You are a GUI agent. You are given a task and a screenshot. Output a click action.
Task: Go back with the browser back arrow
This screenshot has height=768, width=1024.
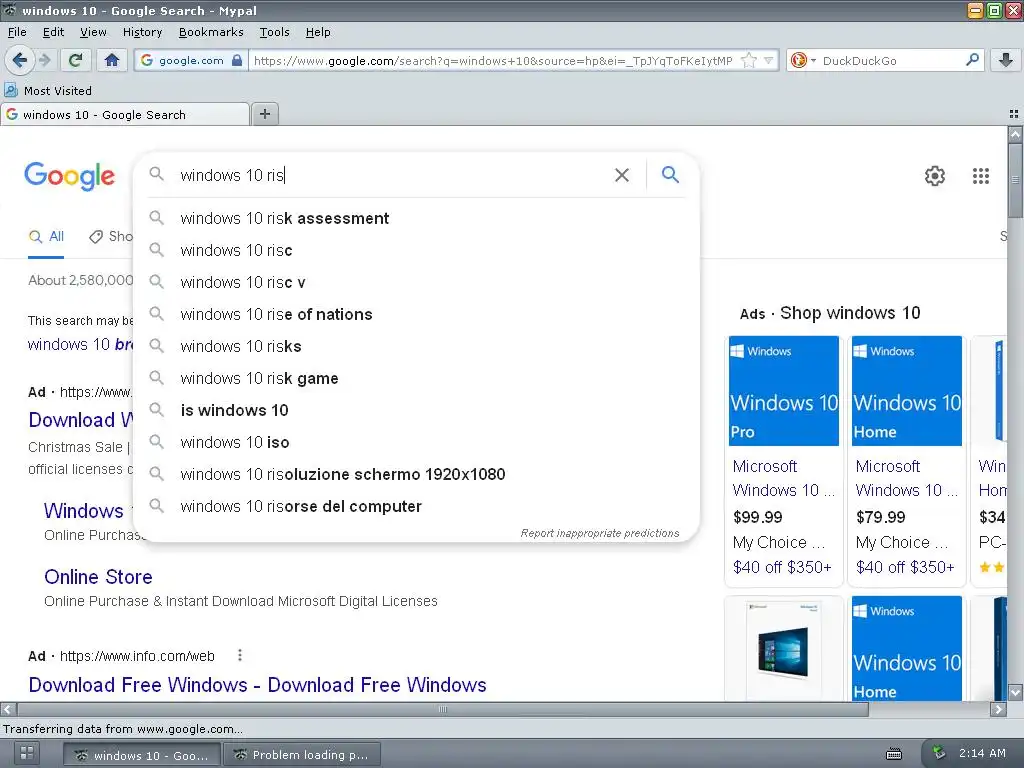click(x=19, y=60)
